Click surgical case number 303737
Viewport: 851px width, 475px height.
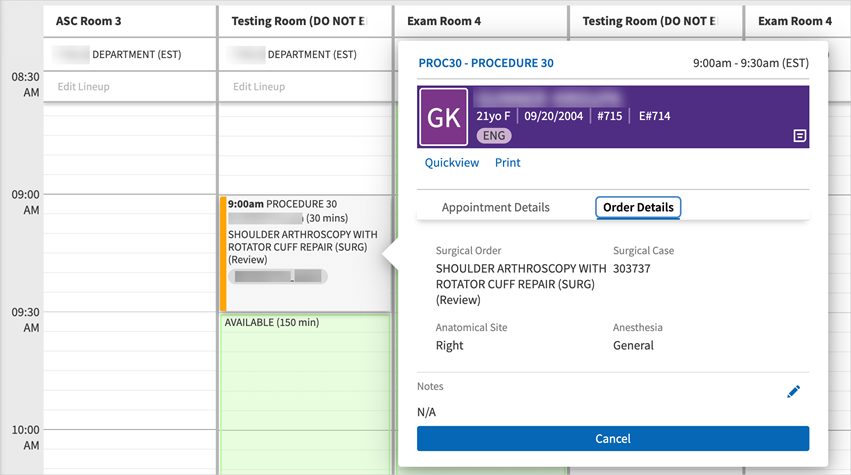tap(632, 269)
